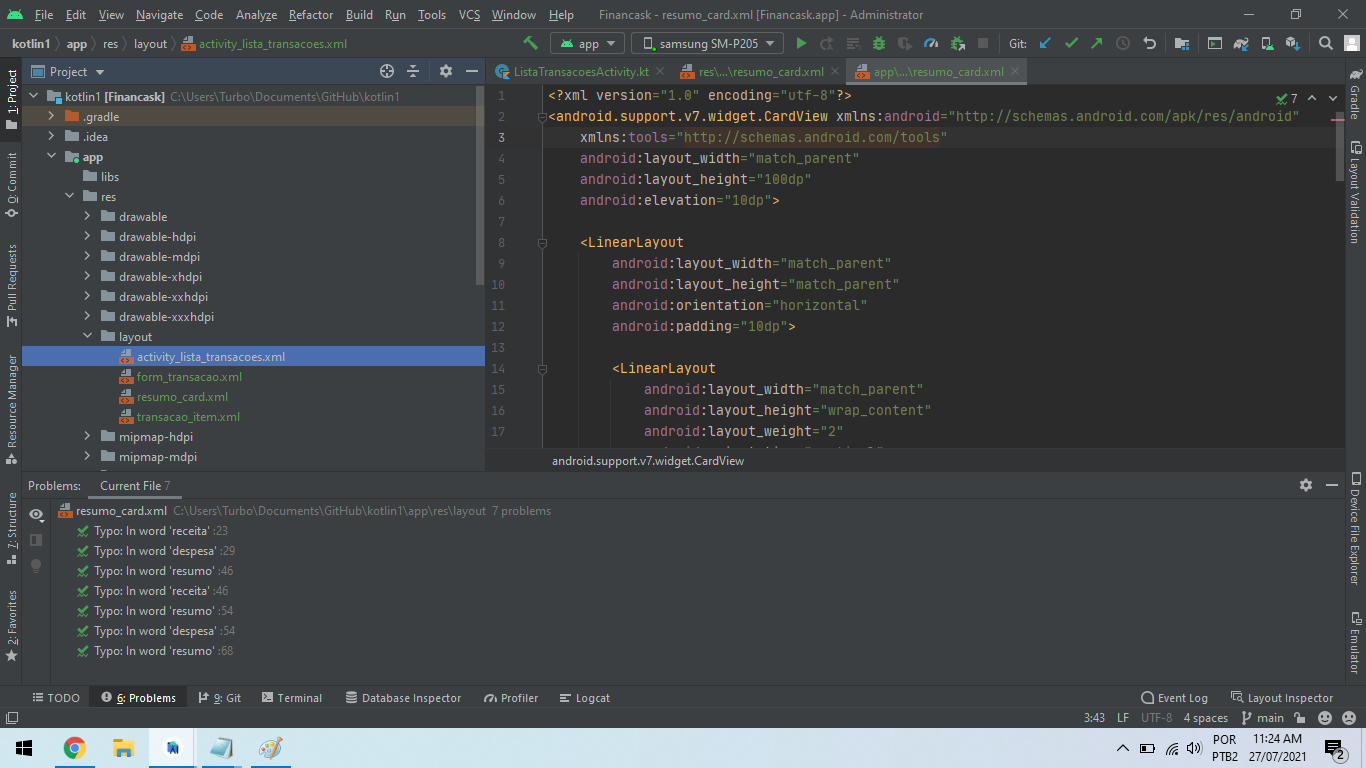Select transacao_item.xml in project tree
Image resolution: width=1366 pixels, height=768 pixels.
tap(188, 417)
